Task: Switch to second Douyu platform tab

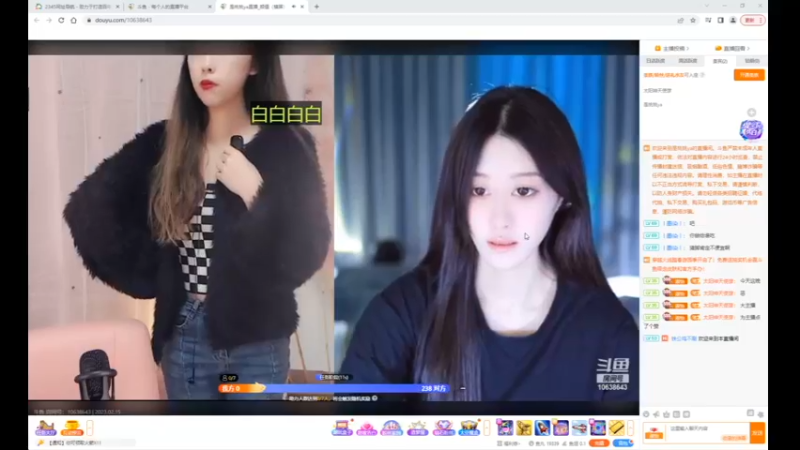Action: [169, 7]
